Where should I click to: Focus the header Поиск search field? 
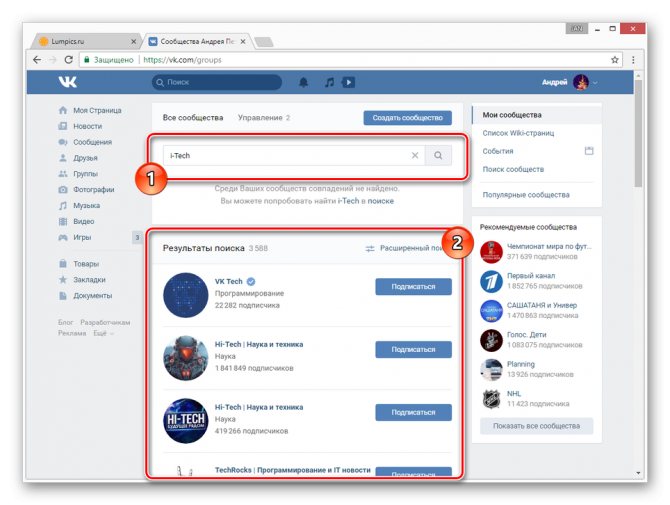pyautogui.click(x=217, y=82)
